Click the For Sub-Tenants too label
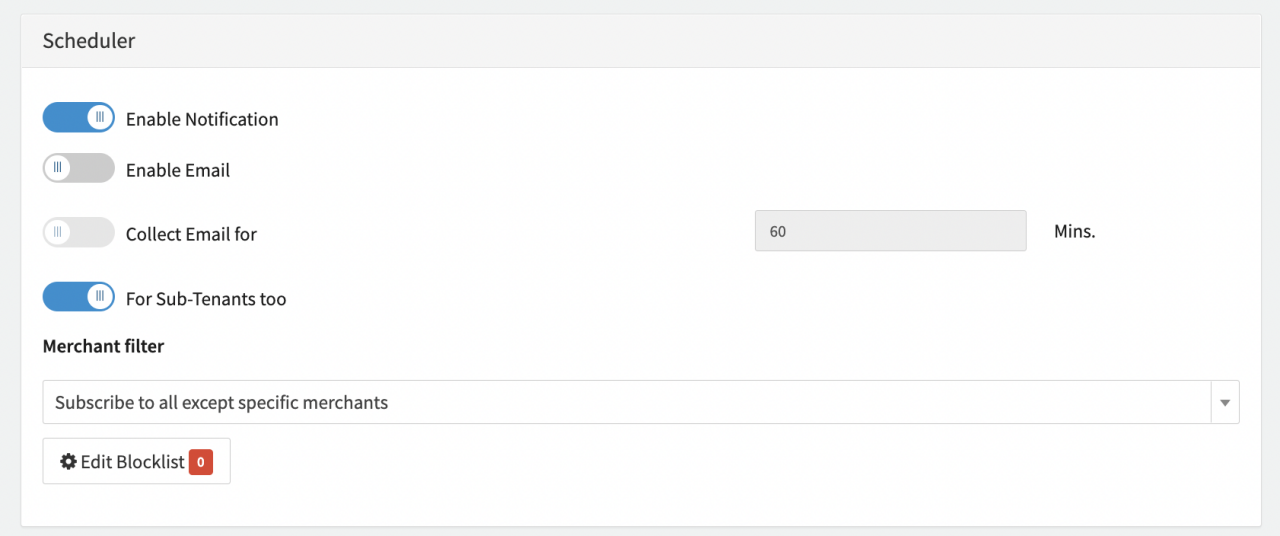The height and width of the screenshot is (536, 1280). point(206,298)
